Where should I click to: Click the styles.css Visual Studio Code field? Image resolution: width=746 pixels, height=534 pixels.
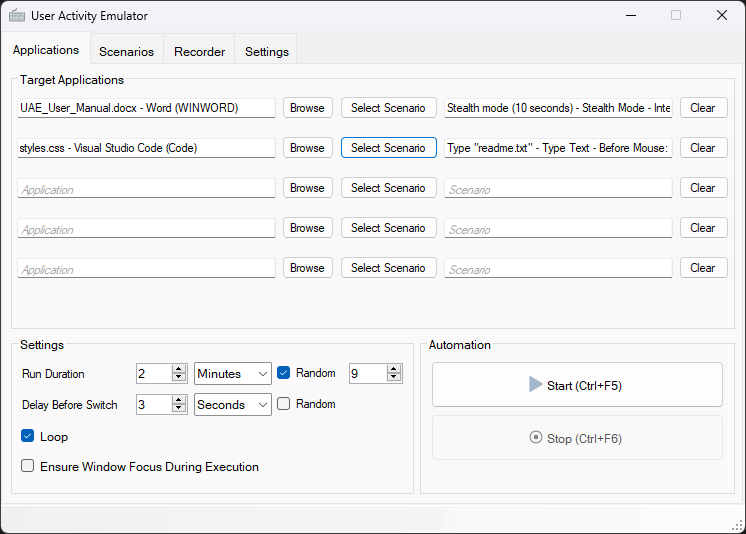pyautogui.click(x=146, y=148)
